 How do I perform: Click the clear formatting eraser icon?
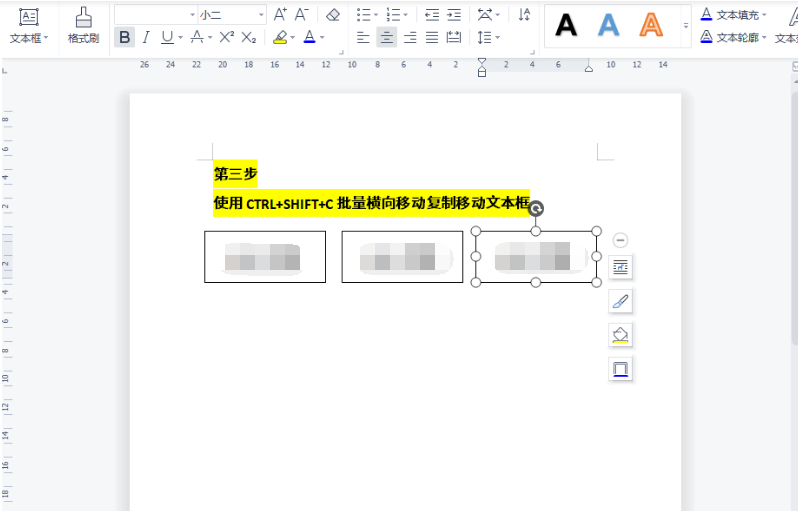tap(333, 14)
